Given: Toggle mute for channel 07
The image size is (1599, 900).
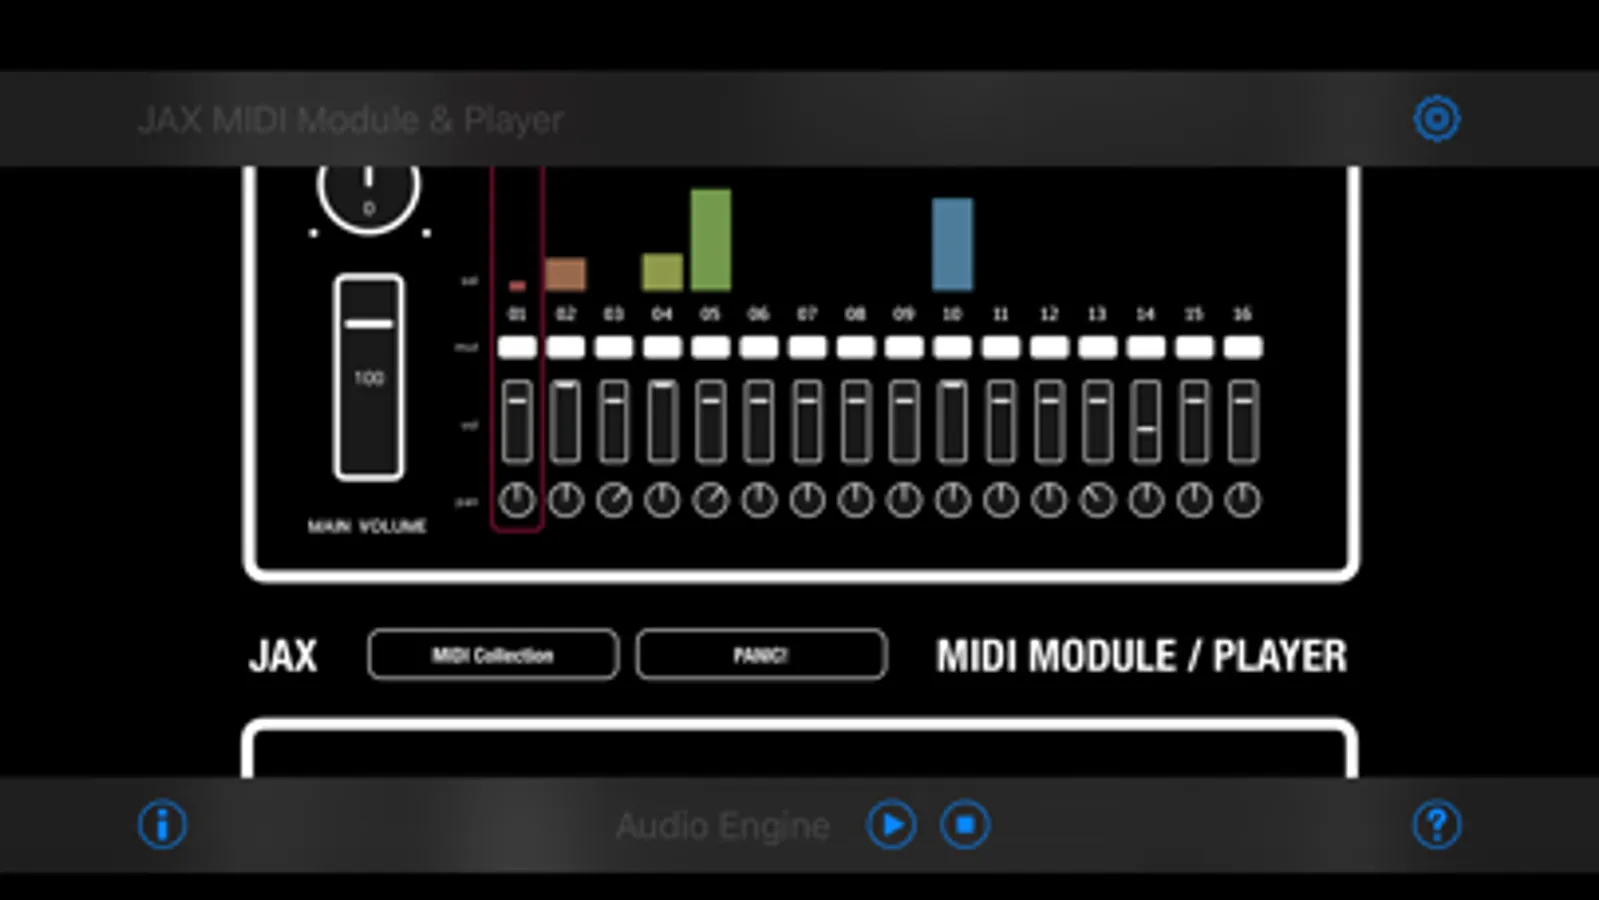Looking at the screenshot, I should coord(807,347).
